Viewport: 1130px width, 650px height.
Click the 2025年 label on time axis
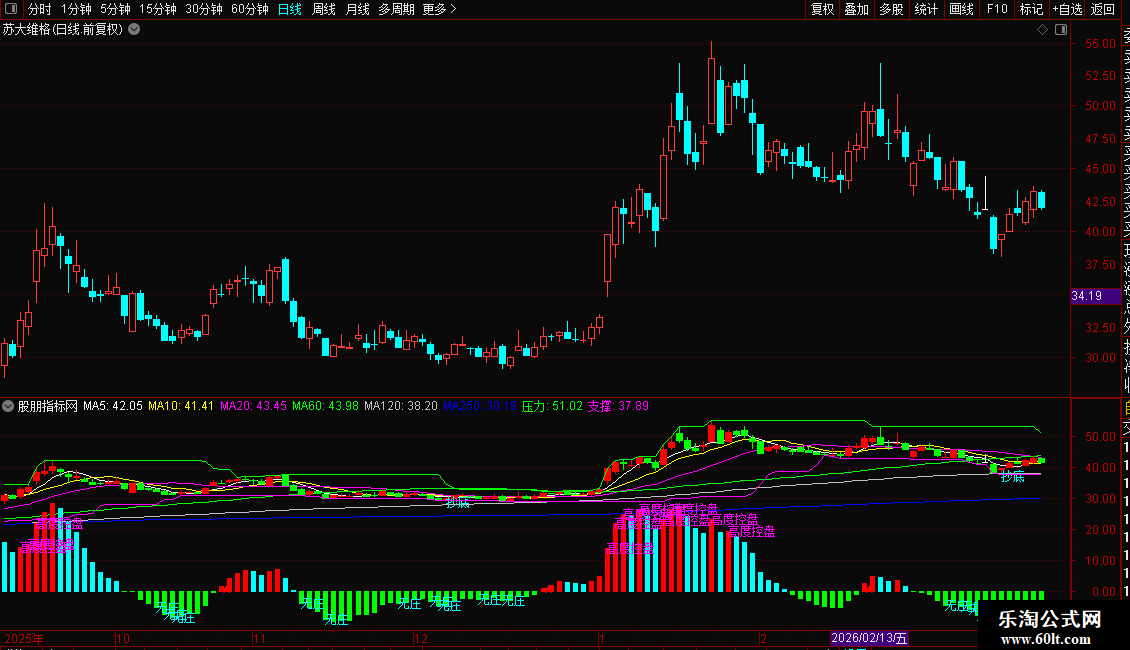tap(24, 638)
